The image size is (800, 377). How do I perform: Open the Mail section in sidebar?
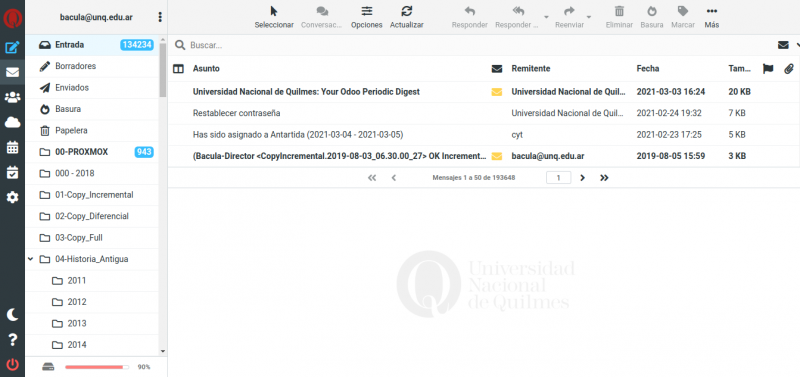(x=12, y=72)
